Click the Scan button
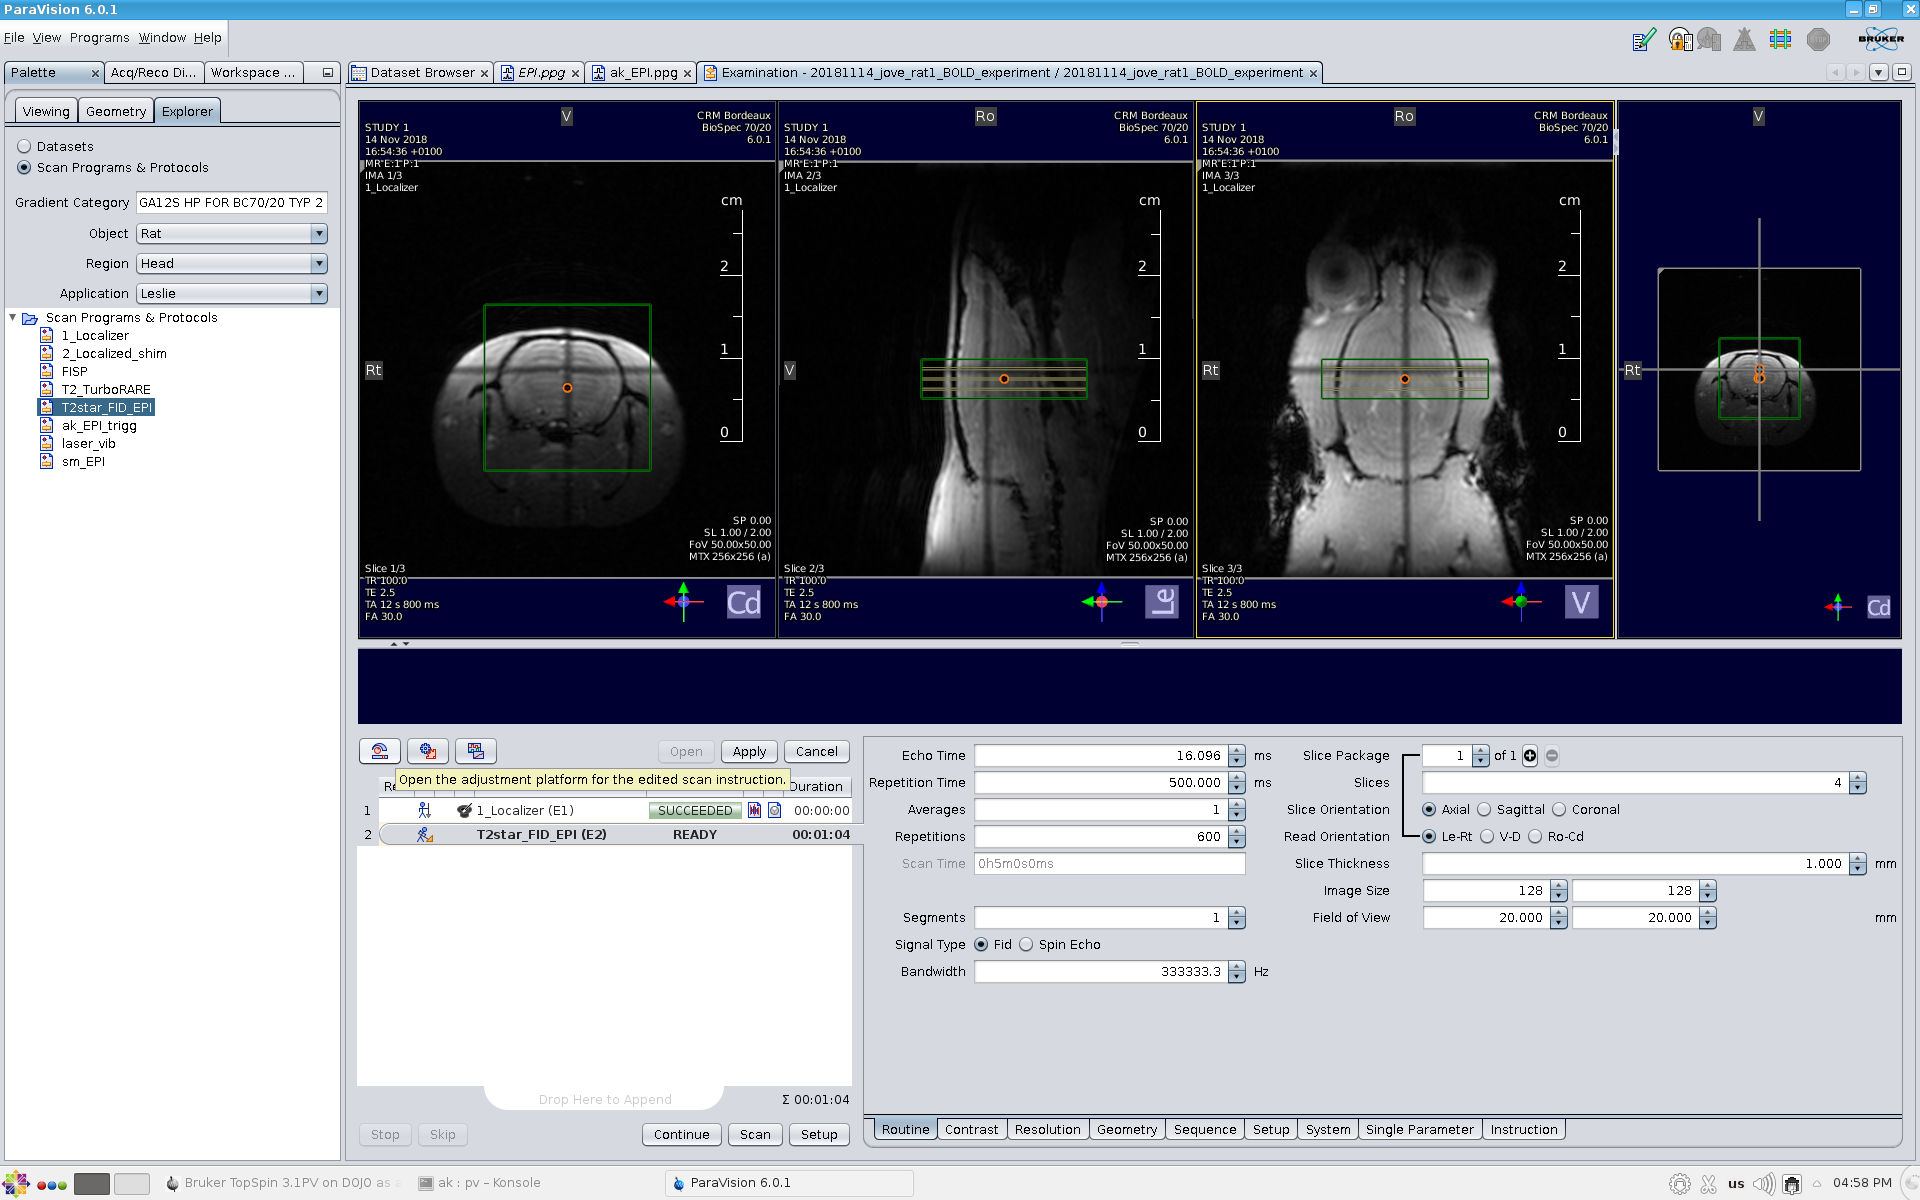The height and width of the screenshot is (1200, 1920). pos(755,1135)
